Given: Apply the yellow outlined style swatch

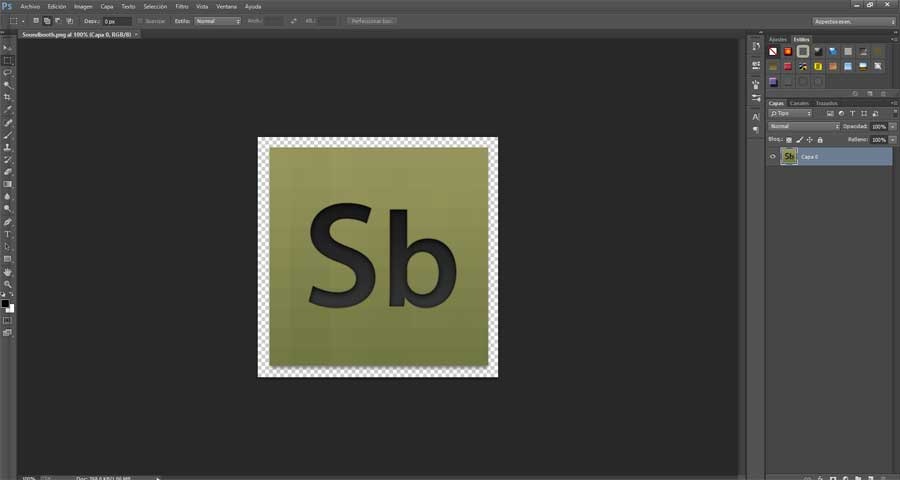Looking at the screenshot, I should [818, 67].
